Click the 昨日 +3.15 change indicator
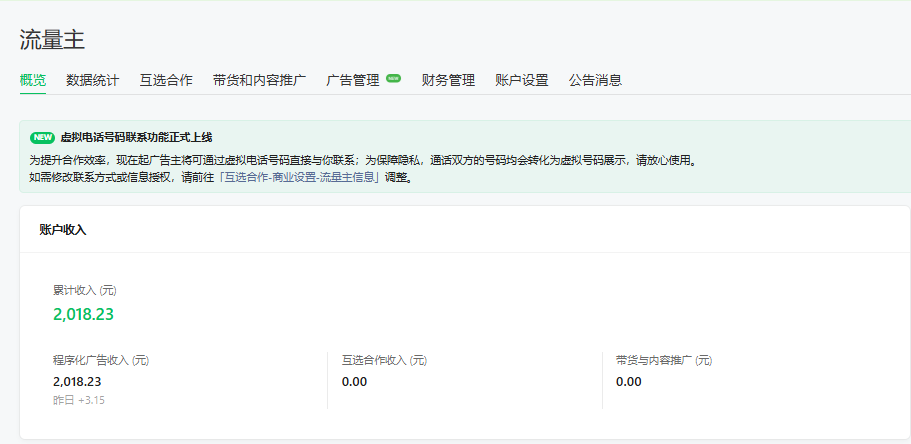Viewport: 911px width, 444px height. tap(79, 400)
